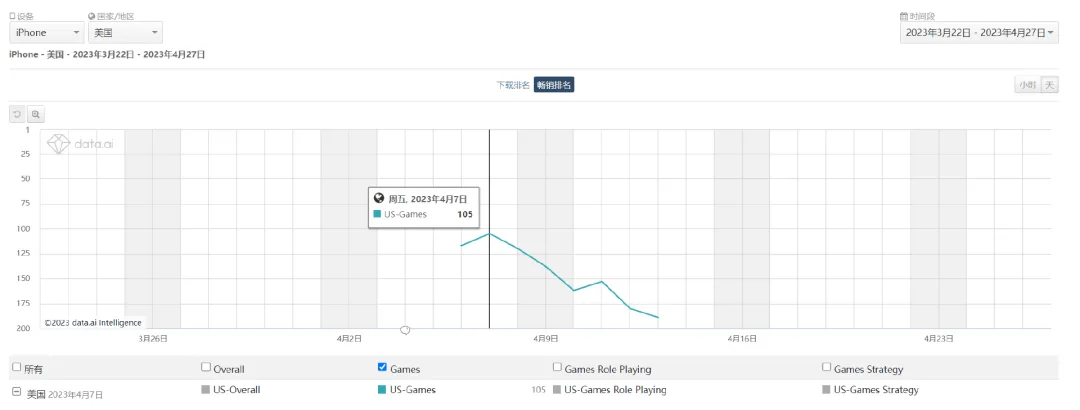Enable the Overall checkbox
Viewport: 1080px width, 410px height.
coord(206,368)
